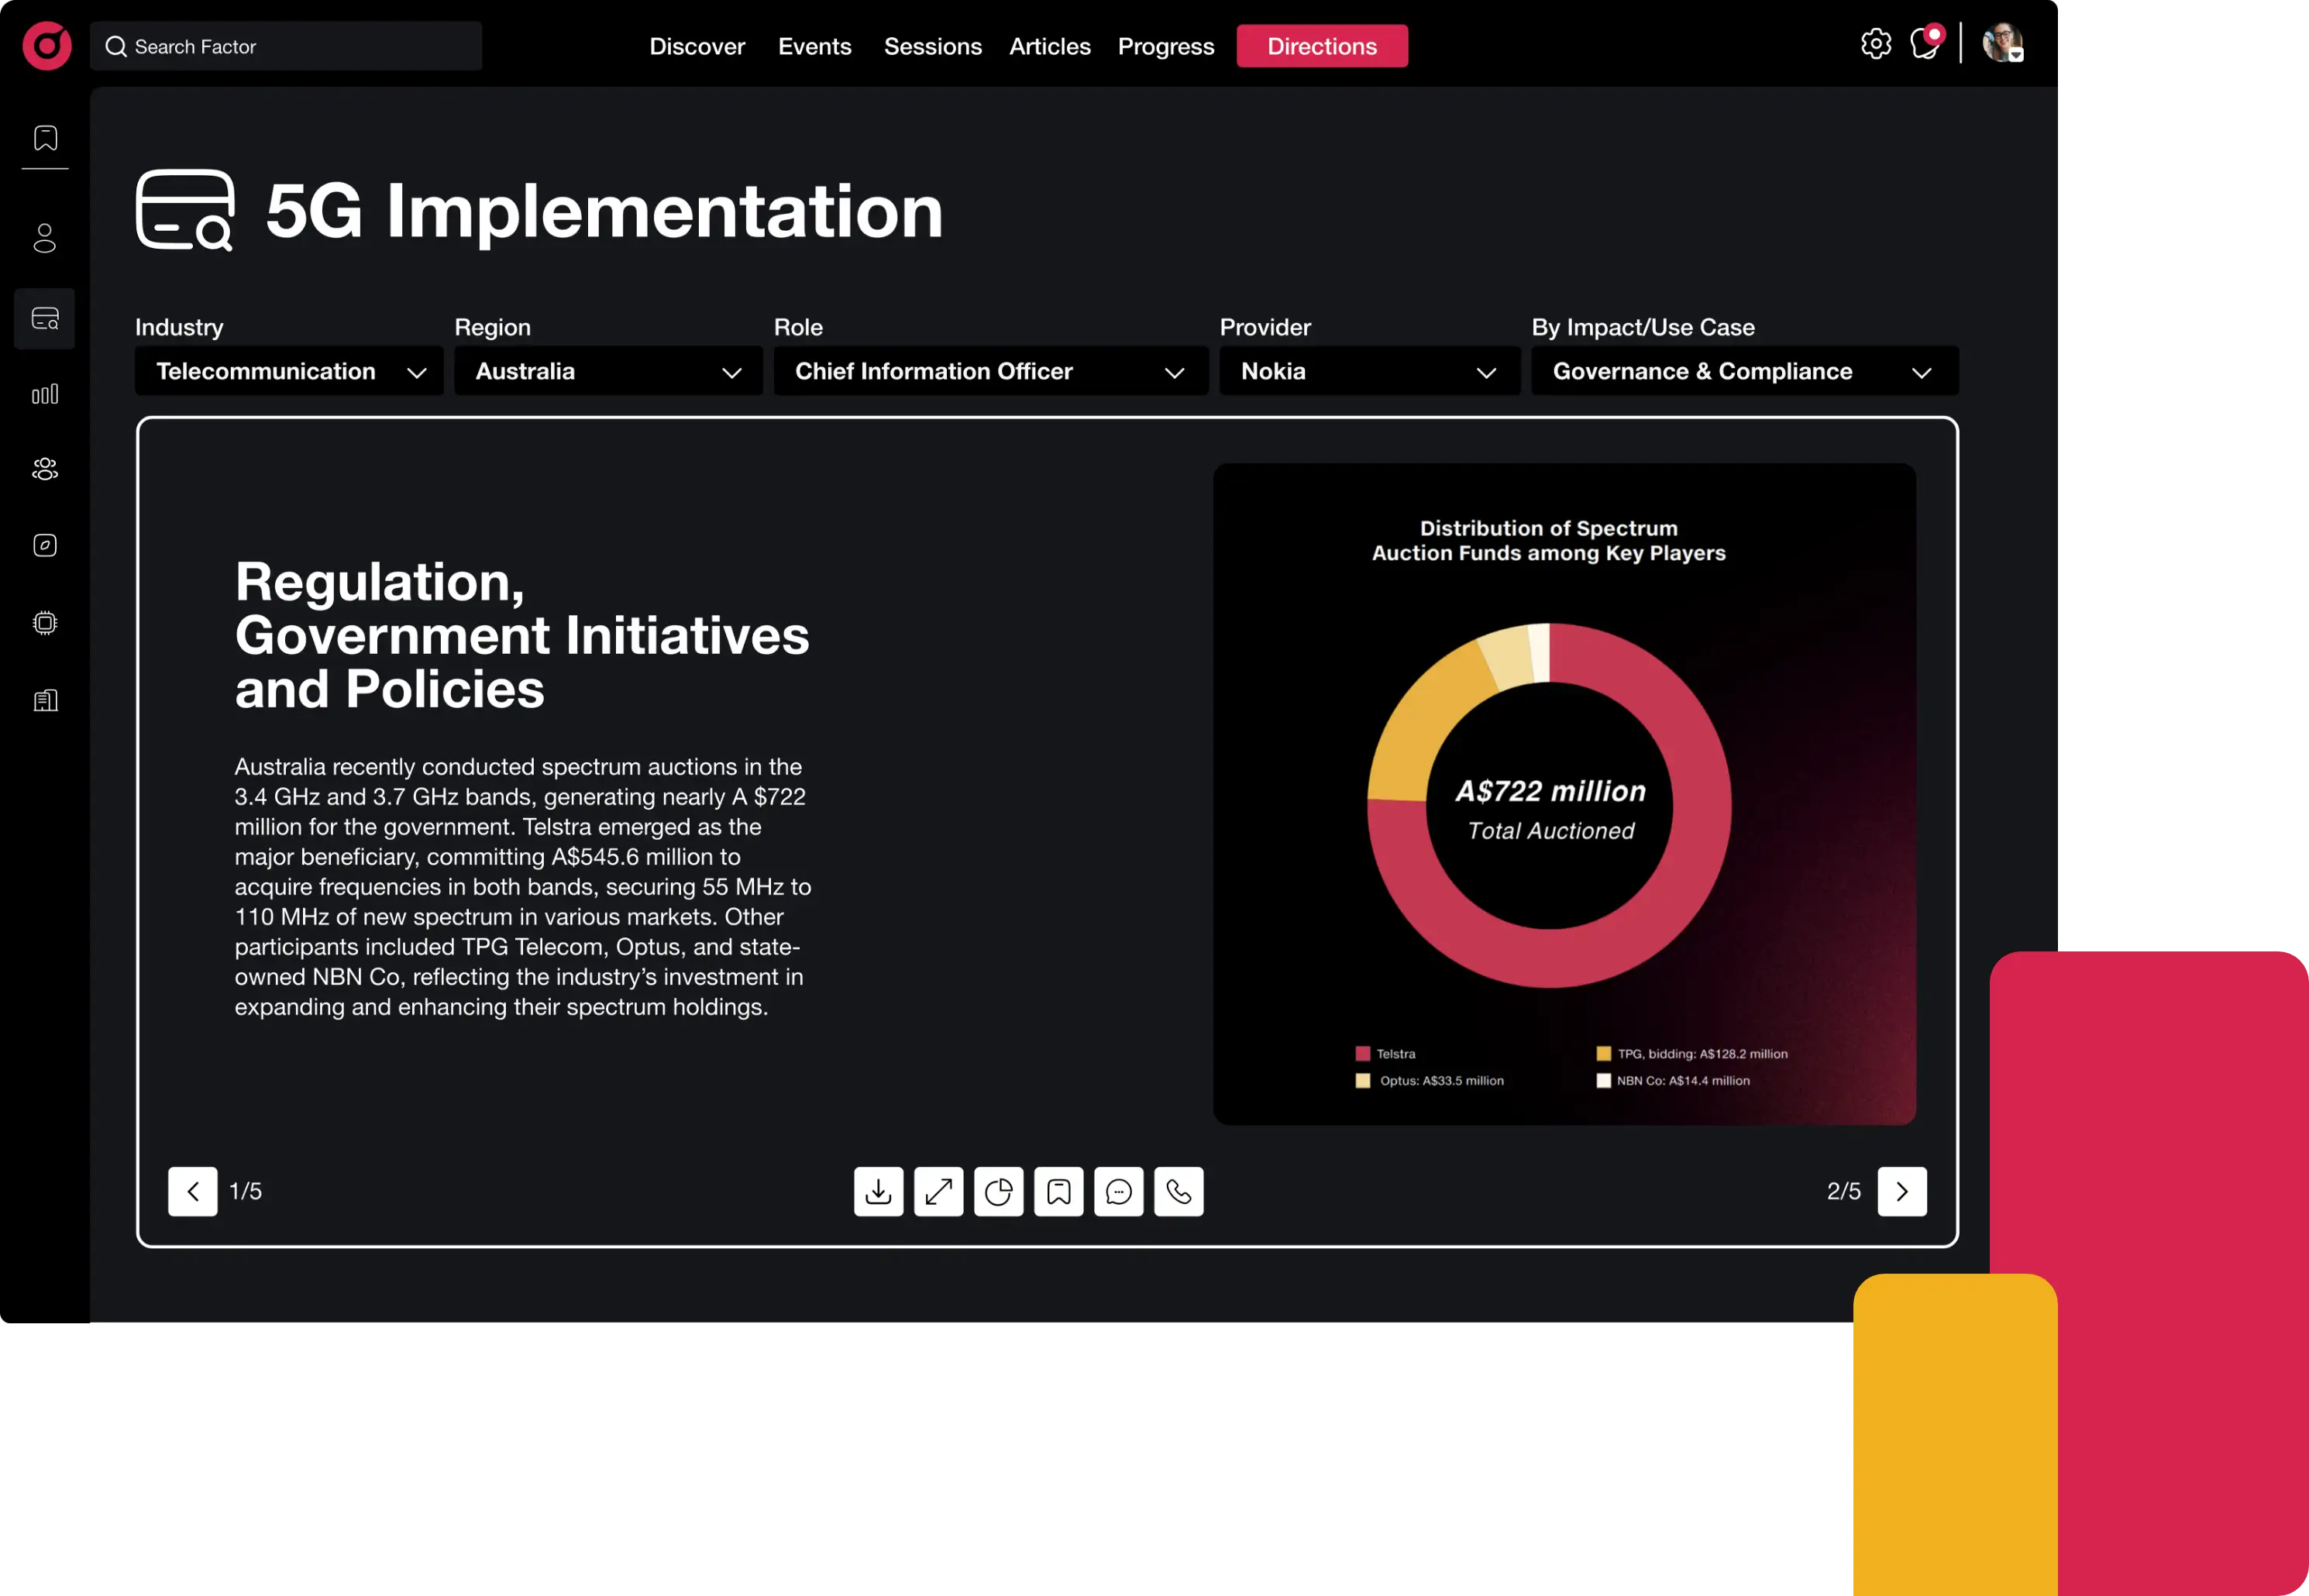The height and width of the screenshot is (1596, 2309).
Task: Open the Articles menu item
Action: (1049, 46)
